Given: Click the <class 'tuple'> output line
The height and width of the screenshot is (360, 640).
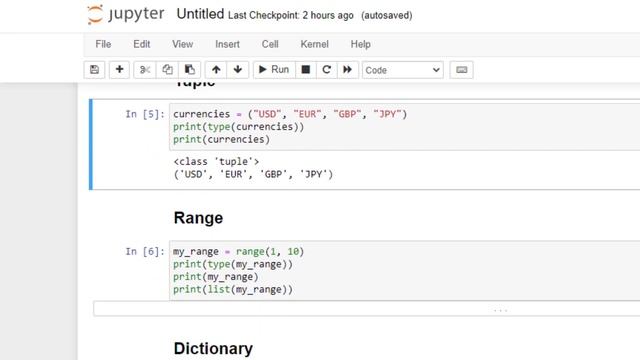Looking at the screenshot, I should (x=216, y=162).
